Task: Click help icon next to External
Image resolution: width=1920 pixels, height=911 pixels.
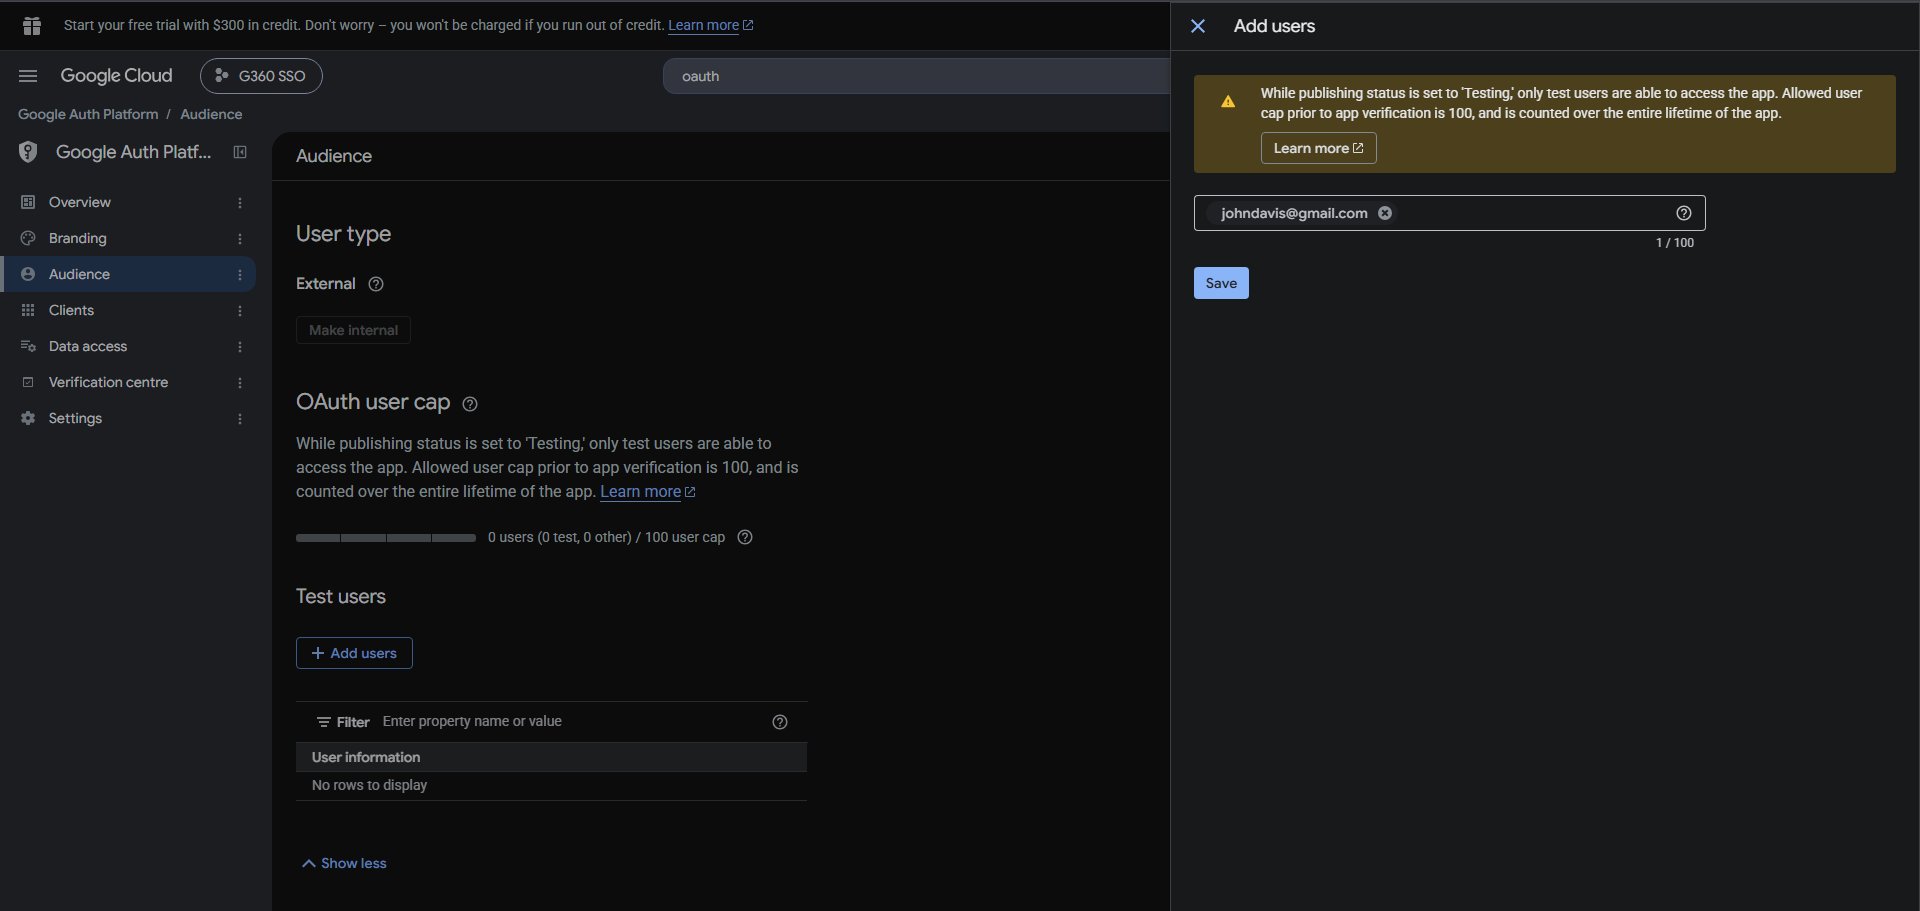Action: 376,284
